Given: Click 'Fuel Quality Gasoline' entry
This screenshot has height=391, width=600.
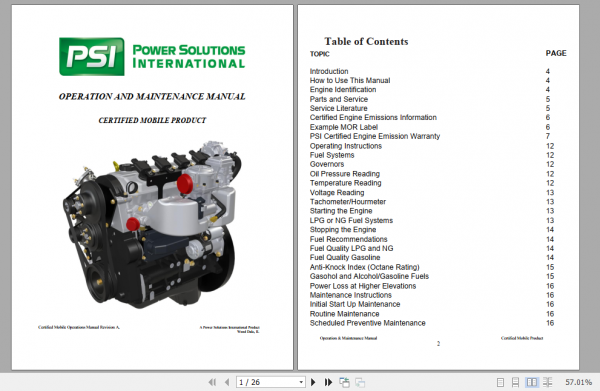Looking at the screenshot, I should [x=345, y=257].
